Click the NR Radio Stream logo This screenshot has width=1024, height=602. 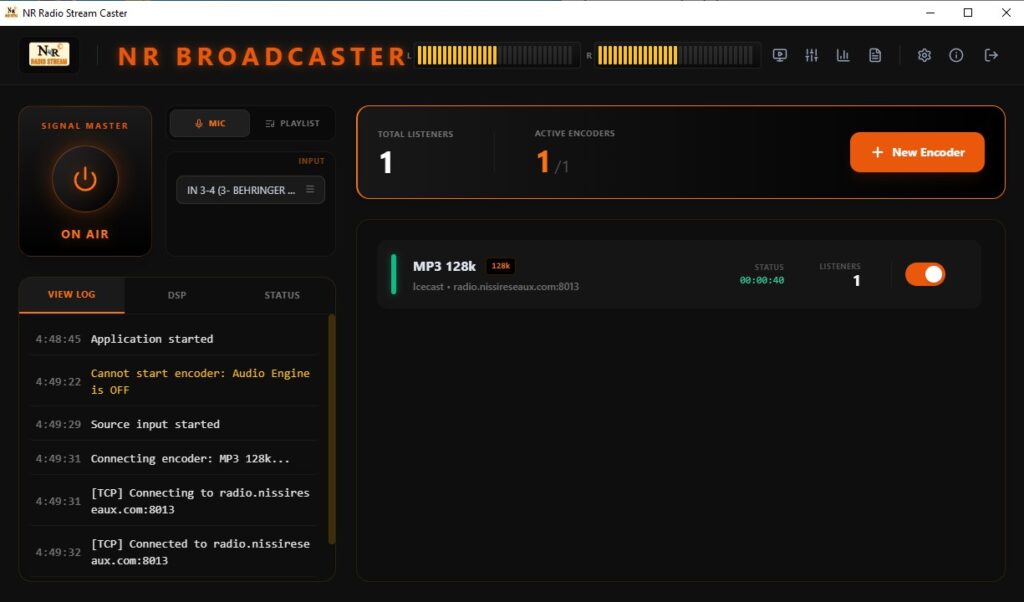coord(49,55)
